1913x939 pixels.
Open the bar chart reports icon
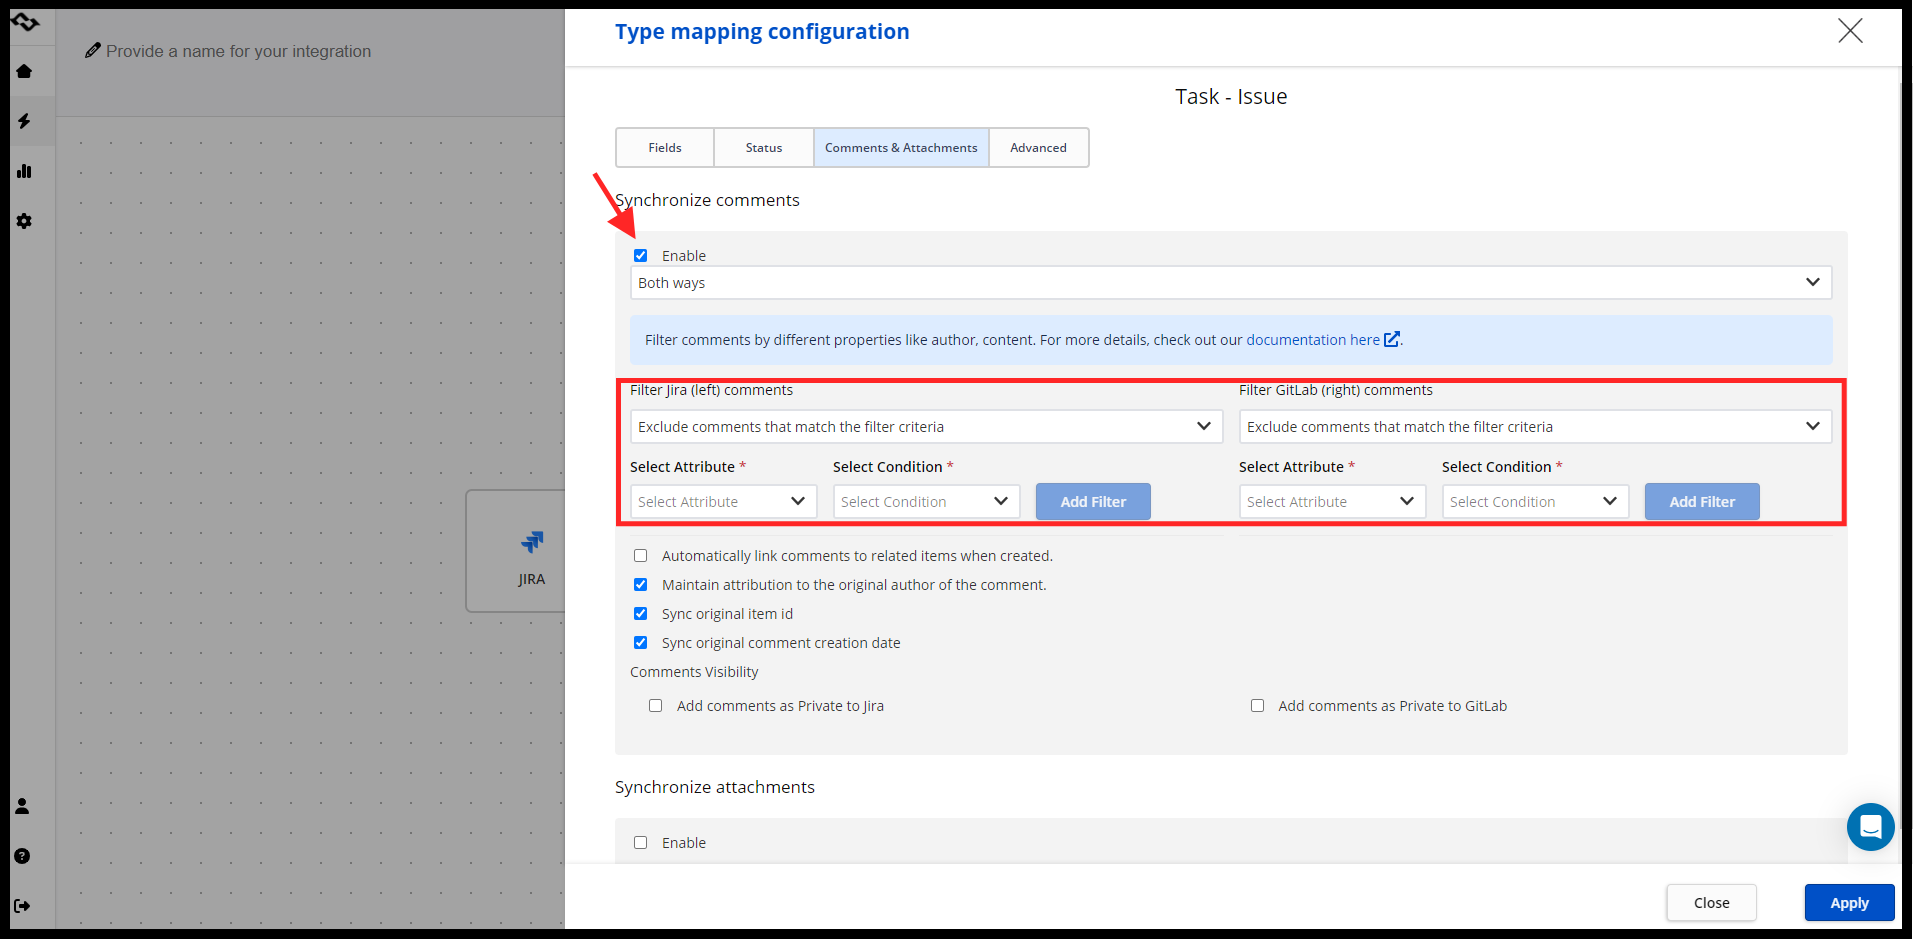pos(24,171)
